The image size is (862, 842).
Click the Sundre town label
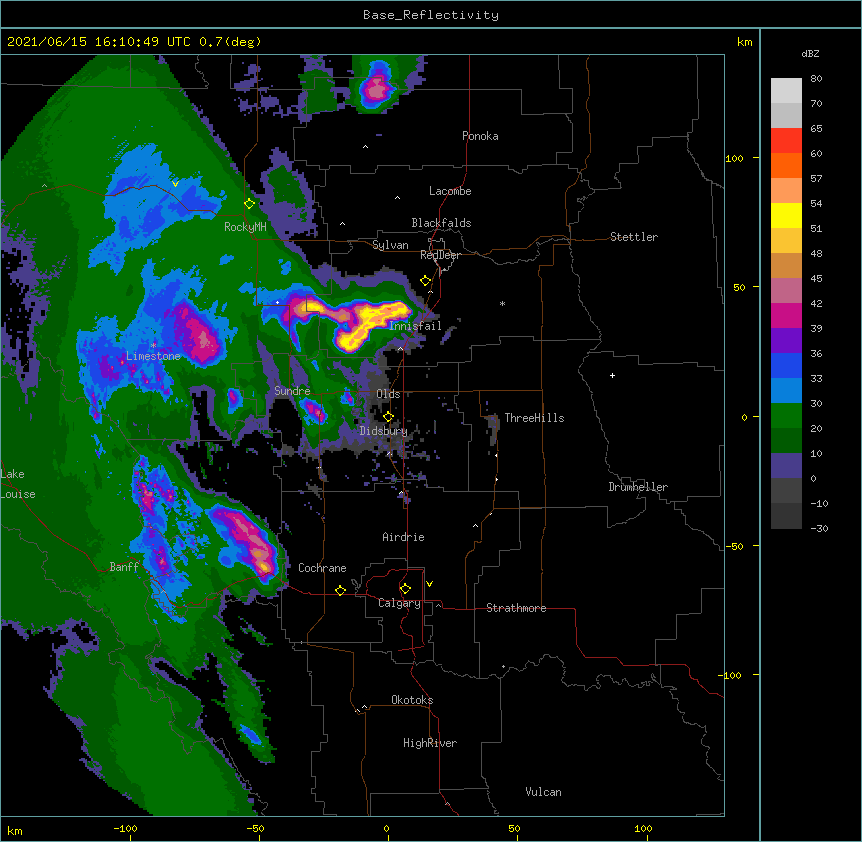[292, 391]
